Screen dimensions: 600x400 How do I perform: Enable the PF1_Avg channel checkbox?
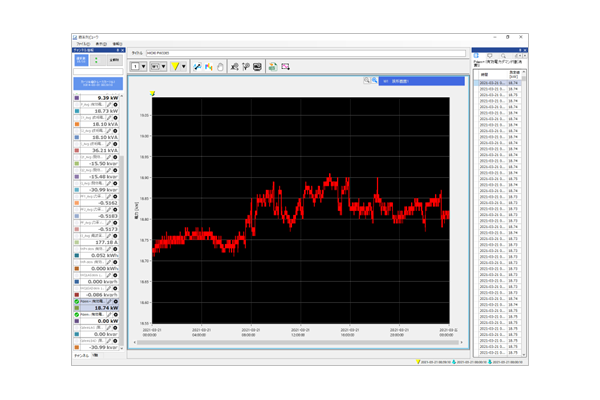77,196
